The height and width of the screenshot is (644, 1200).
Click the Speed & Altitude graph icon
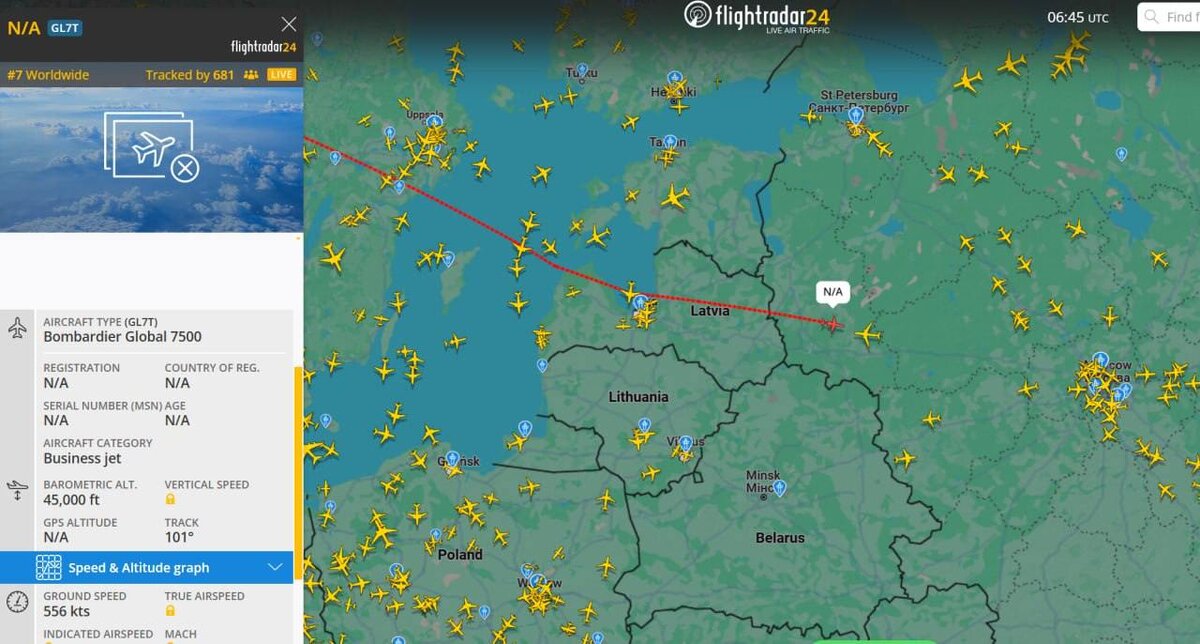tap(48, 567)
